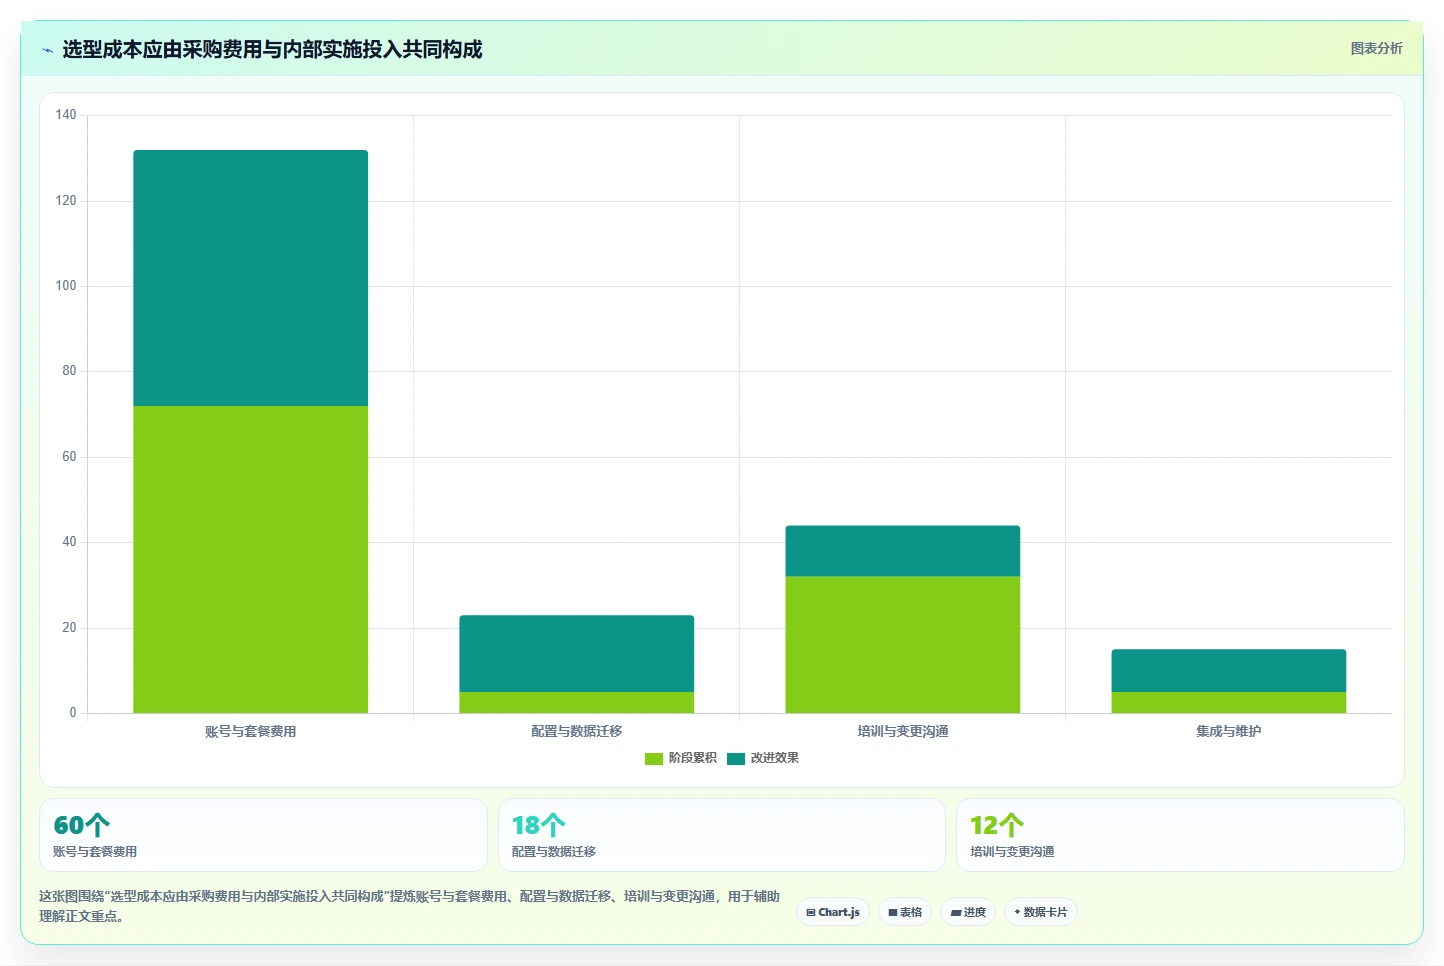Click the star icon in 数据卡片 tag
This screenshot has width=1444, height=966.
[1017, 912]
